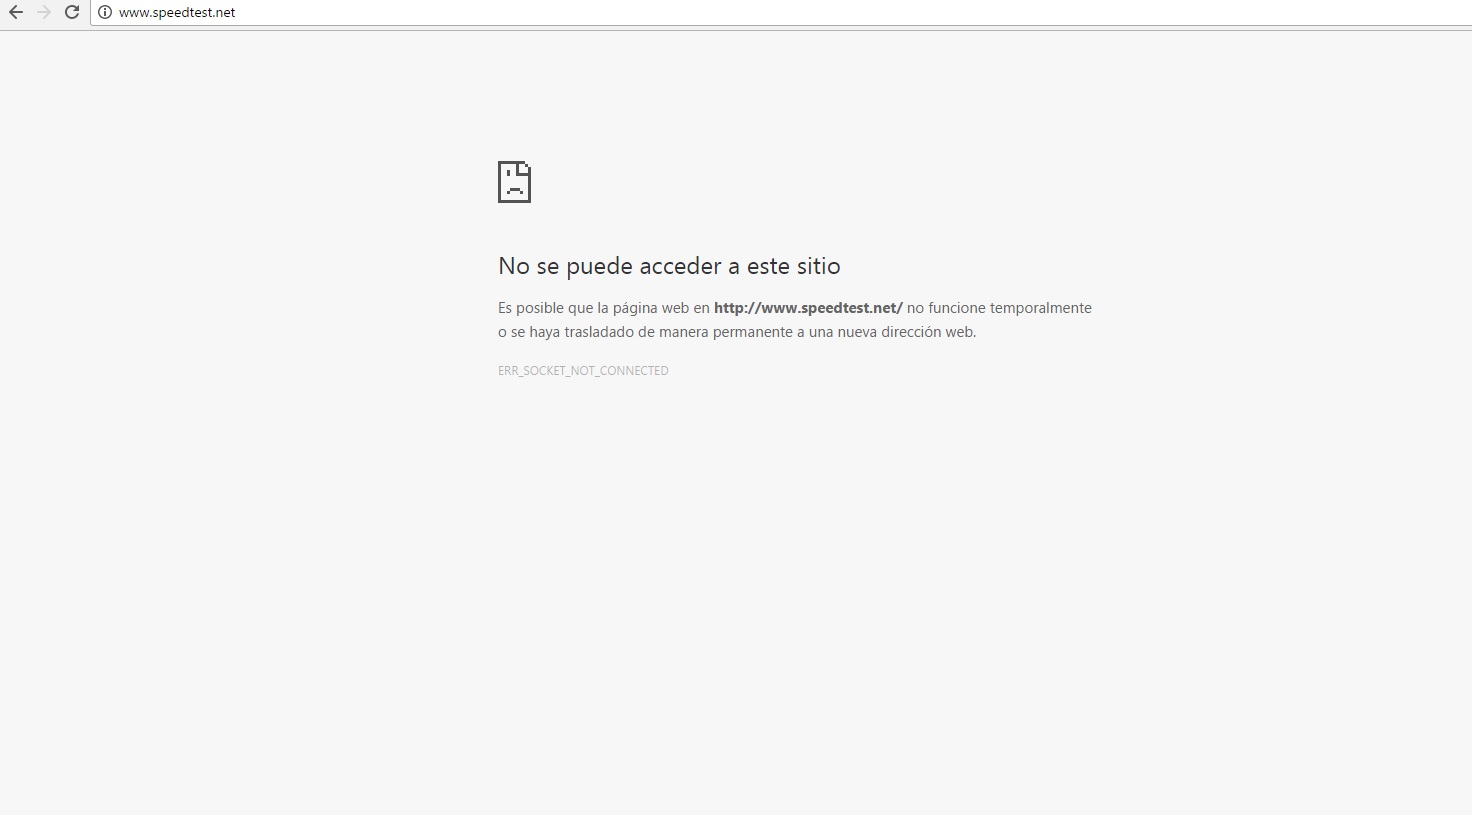This screenshot has height=815, width=1472.
Task: Click the text "o se haya trasladado de manera permanente"
Action: click(645, 332)
